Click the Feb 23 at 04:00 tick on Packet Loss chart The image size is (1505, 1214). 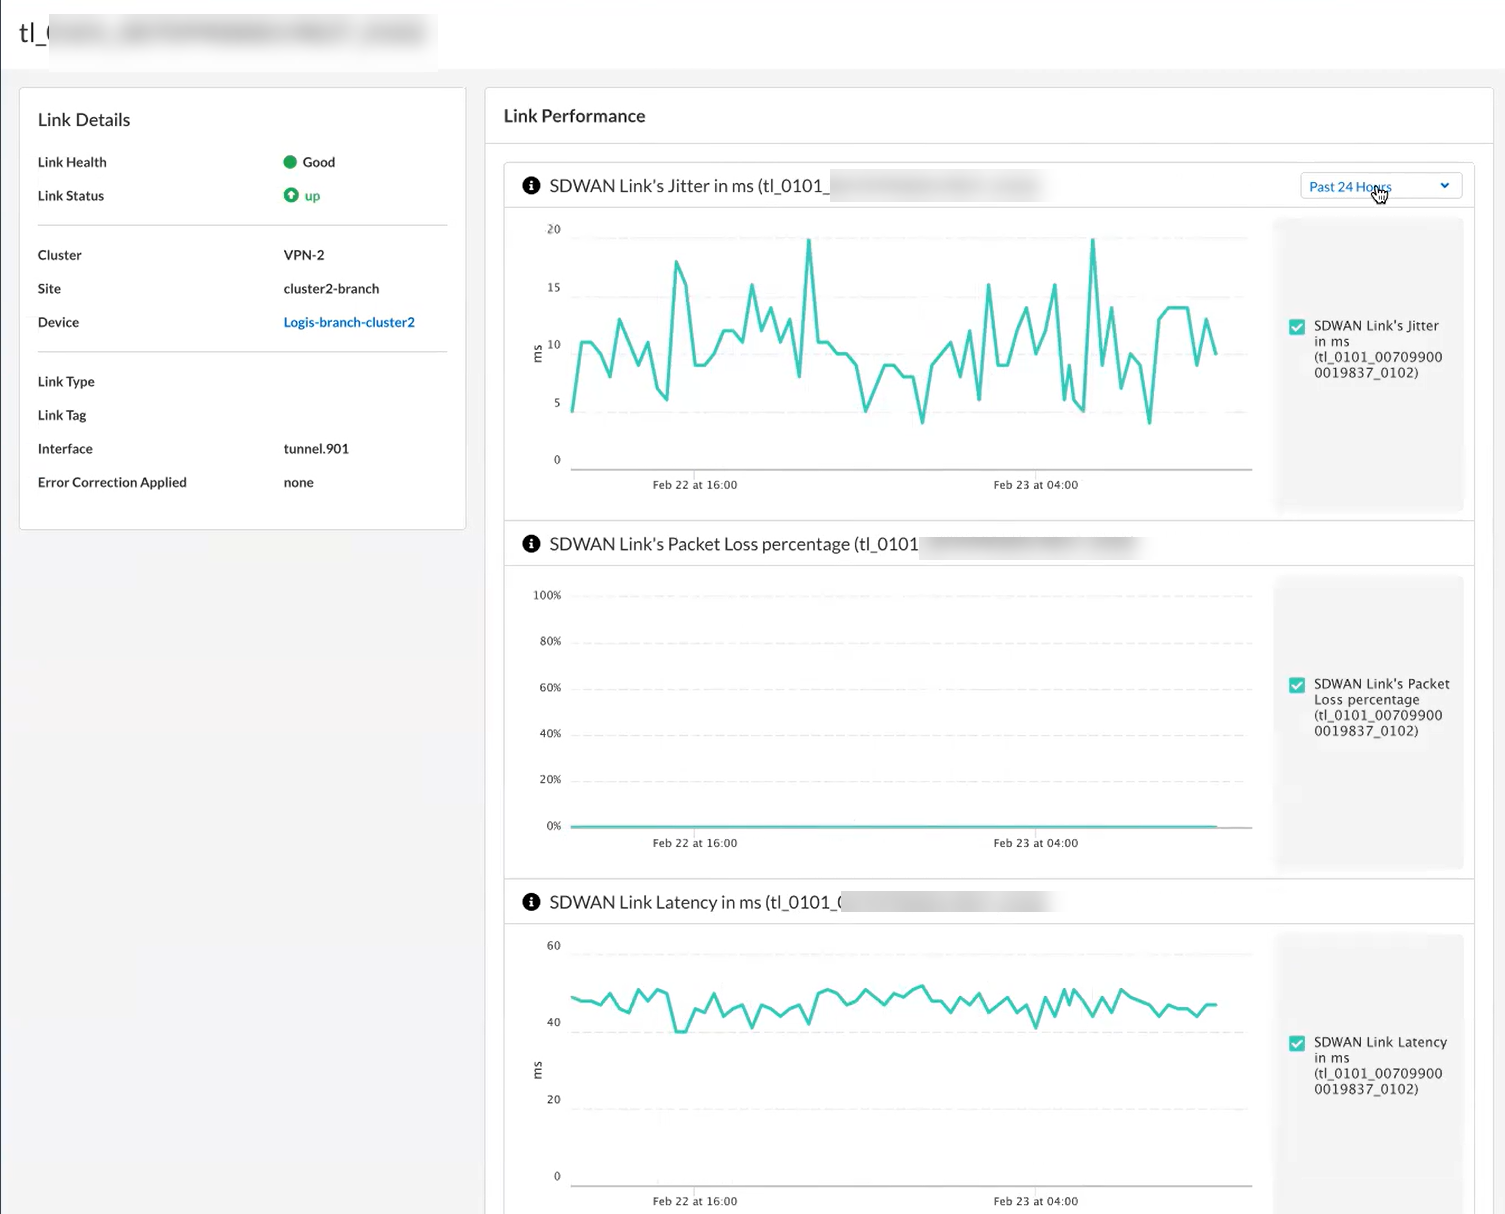pyautogui.click(x=1035, y=843)
